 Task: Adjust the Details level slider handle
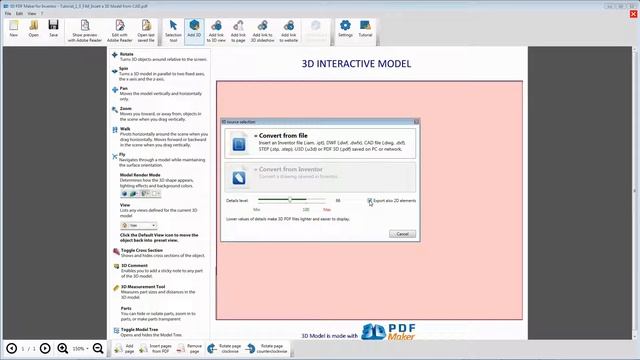tap(290, 200)
